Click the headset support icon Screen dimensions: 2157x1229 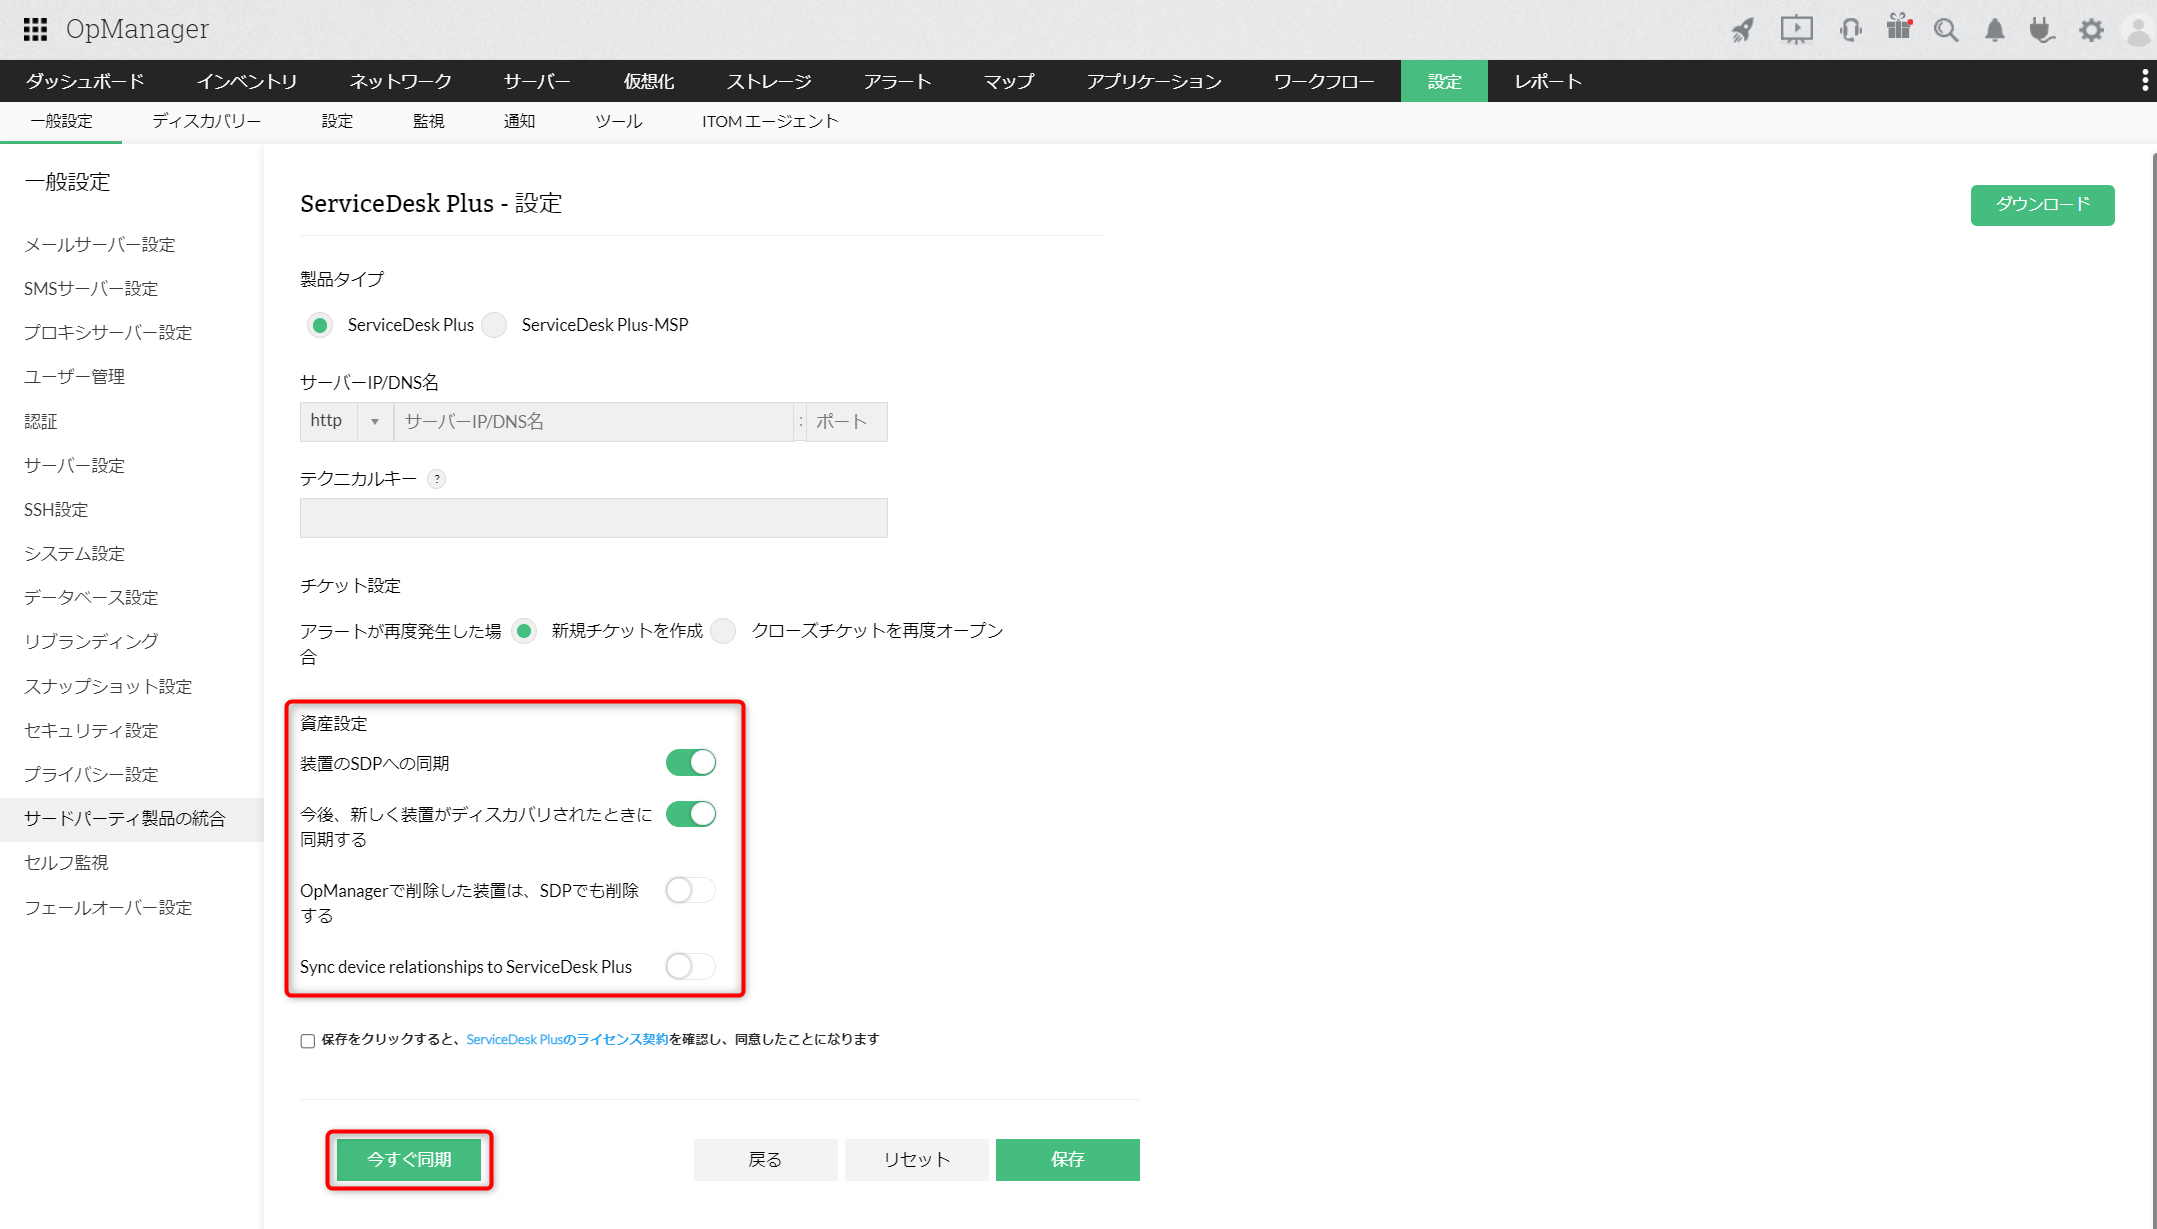[x=1851, y=29]
